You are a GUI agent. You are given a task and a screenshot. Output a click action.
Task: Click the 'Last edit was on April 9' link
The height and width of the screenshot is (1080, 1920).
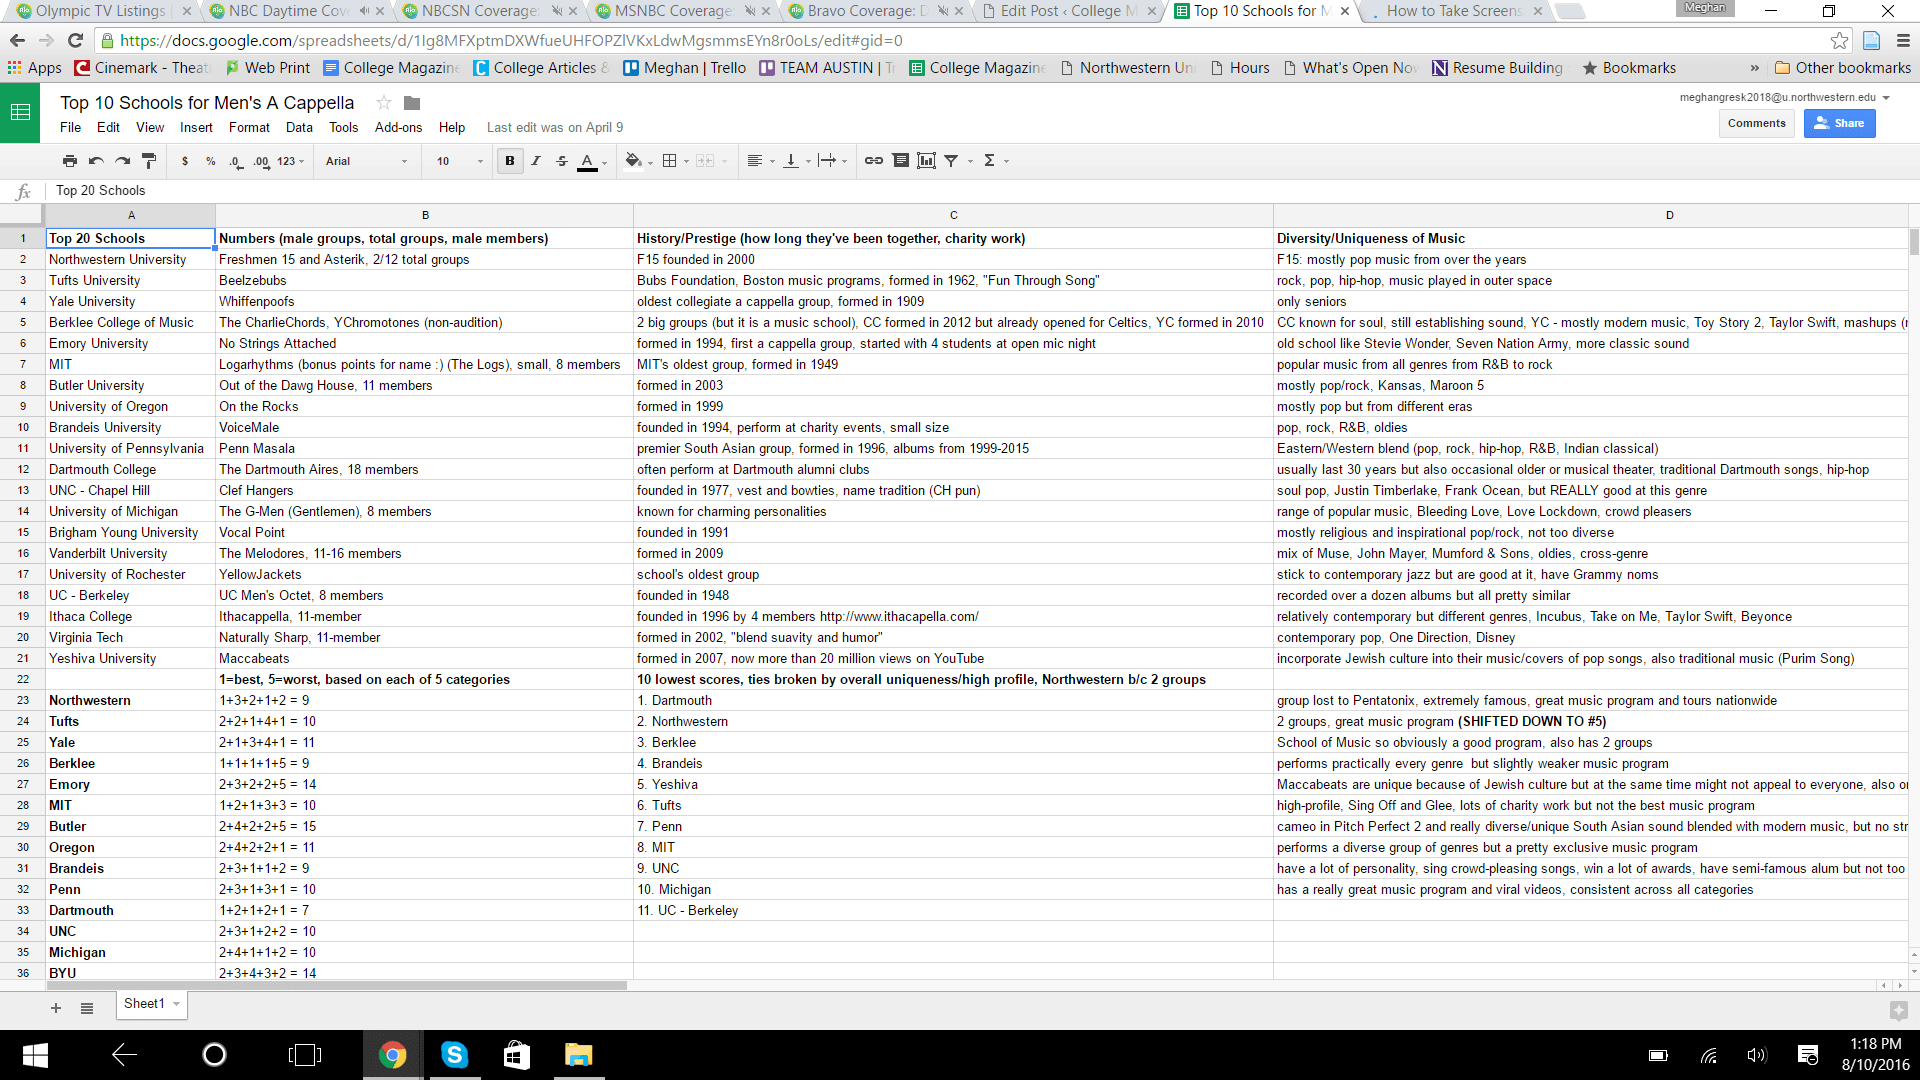[555, 127]
